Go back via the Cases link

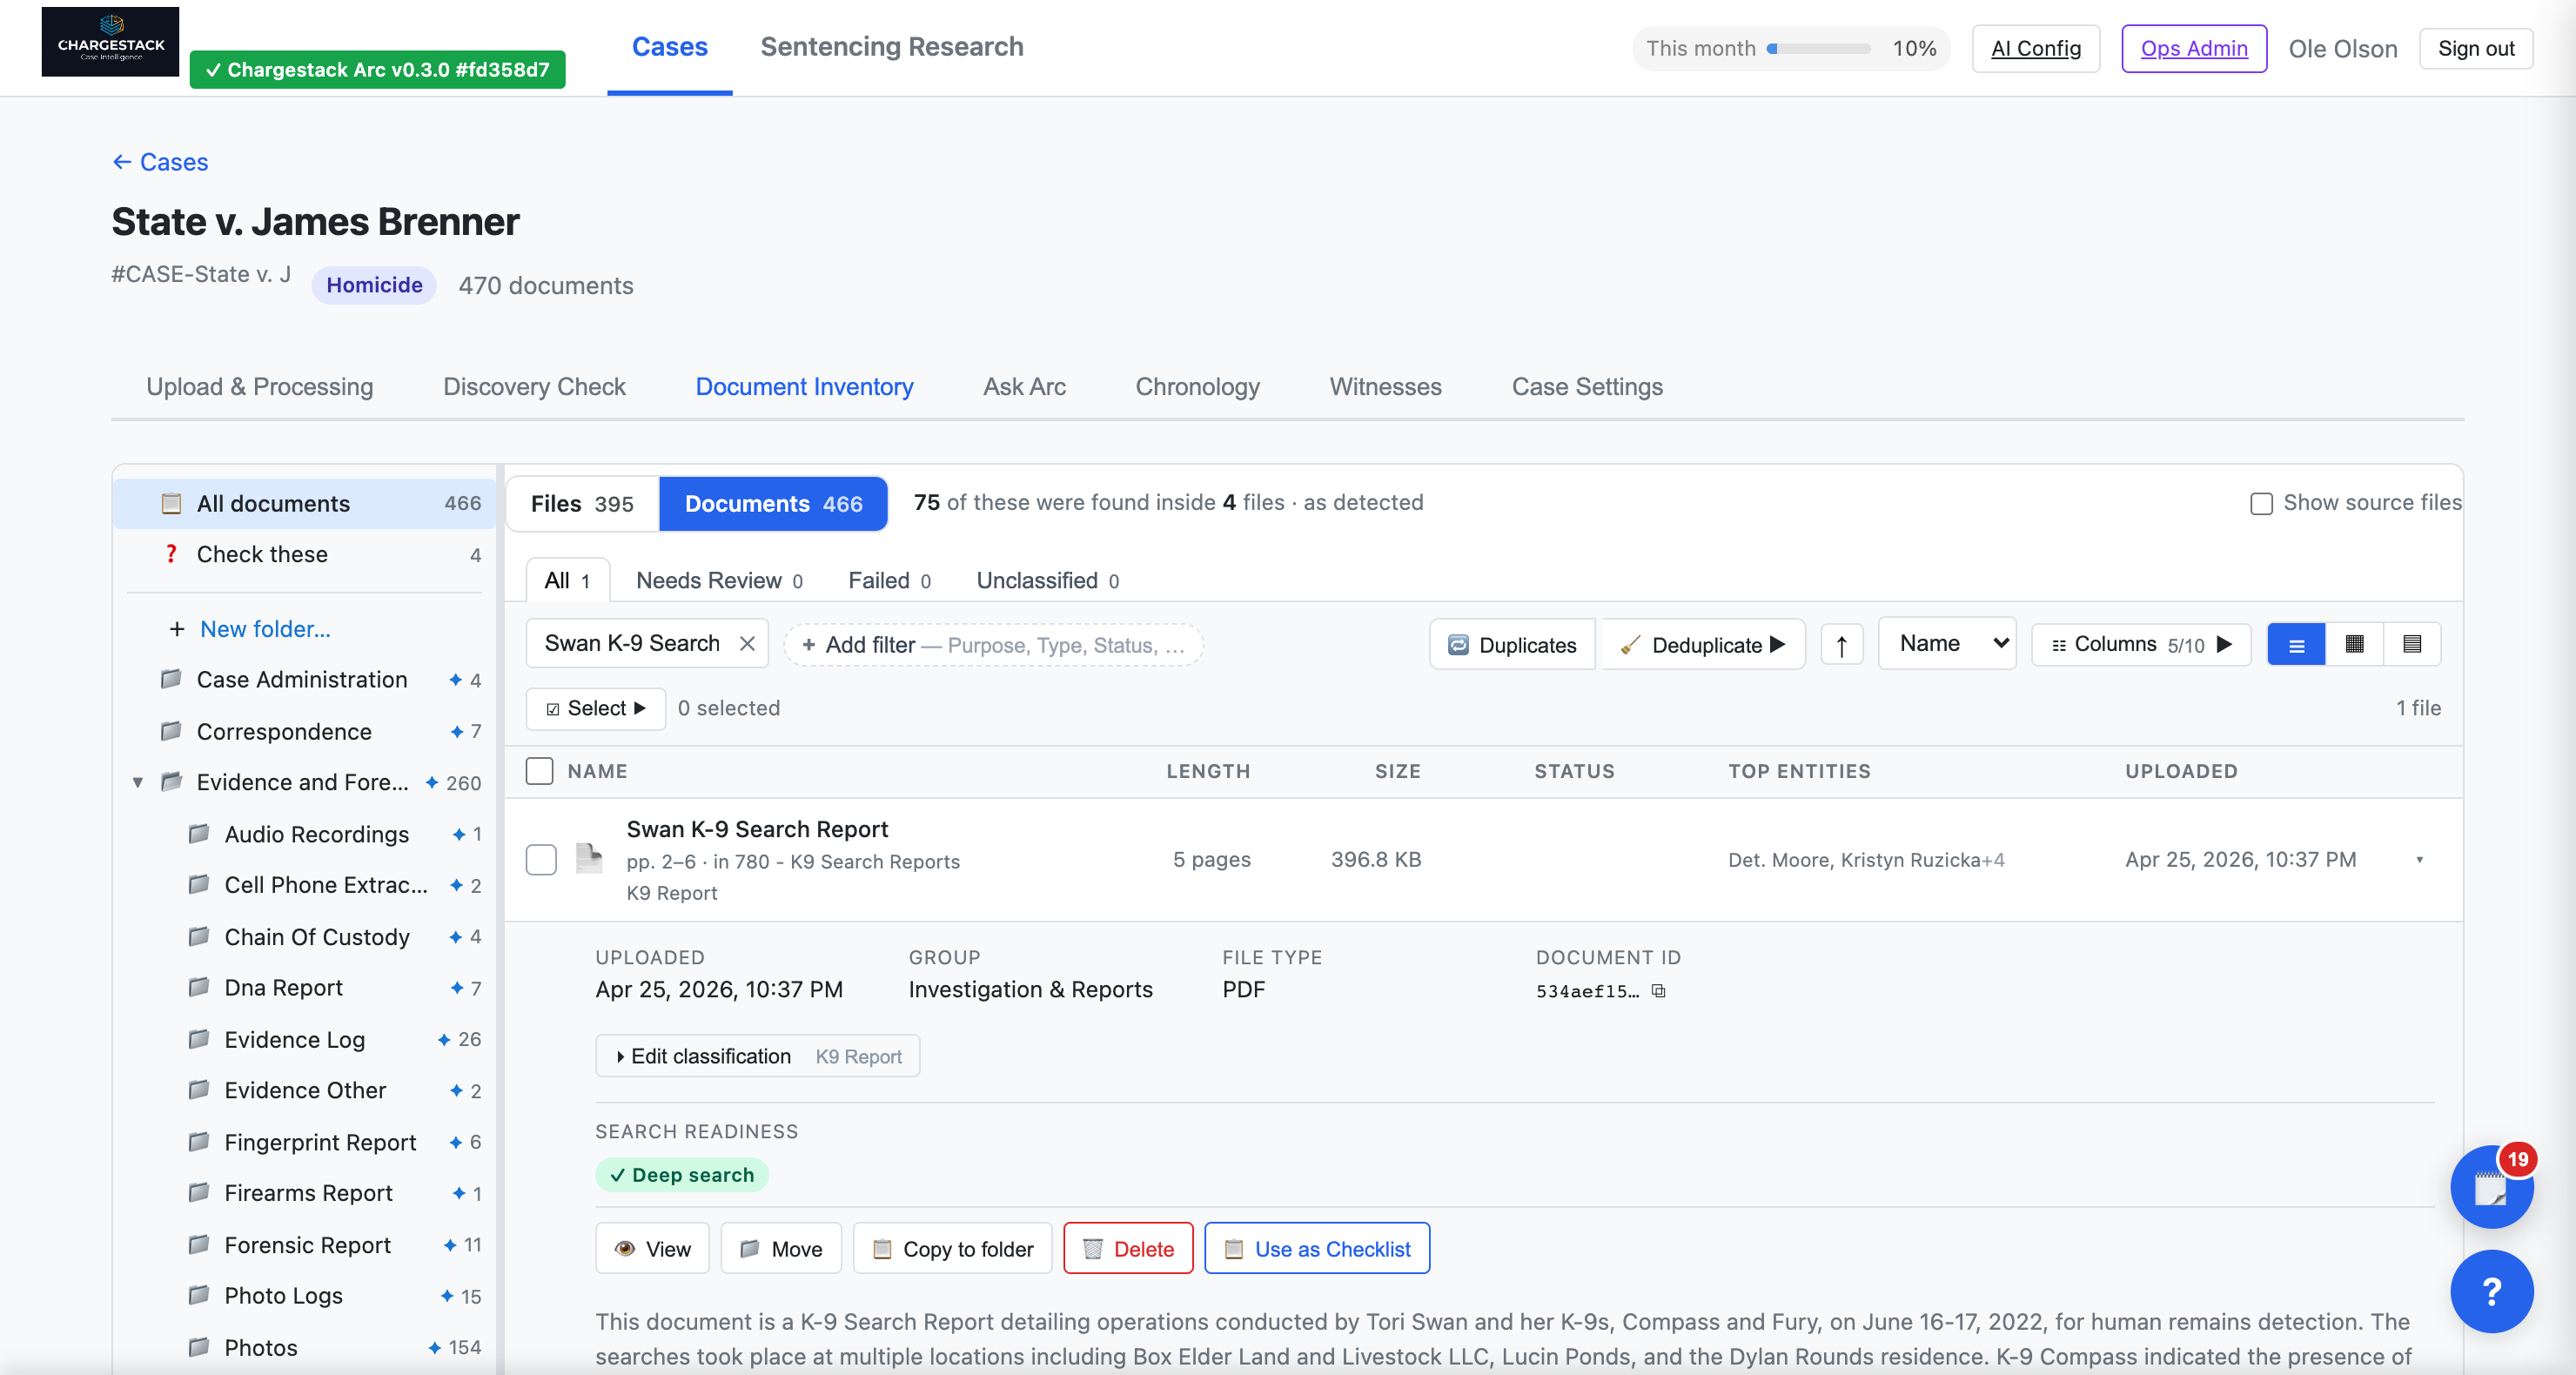pos(160,162)
